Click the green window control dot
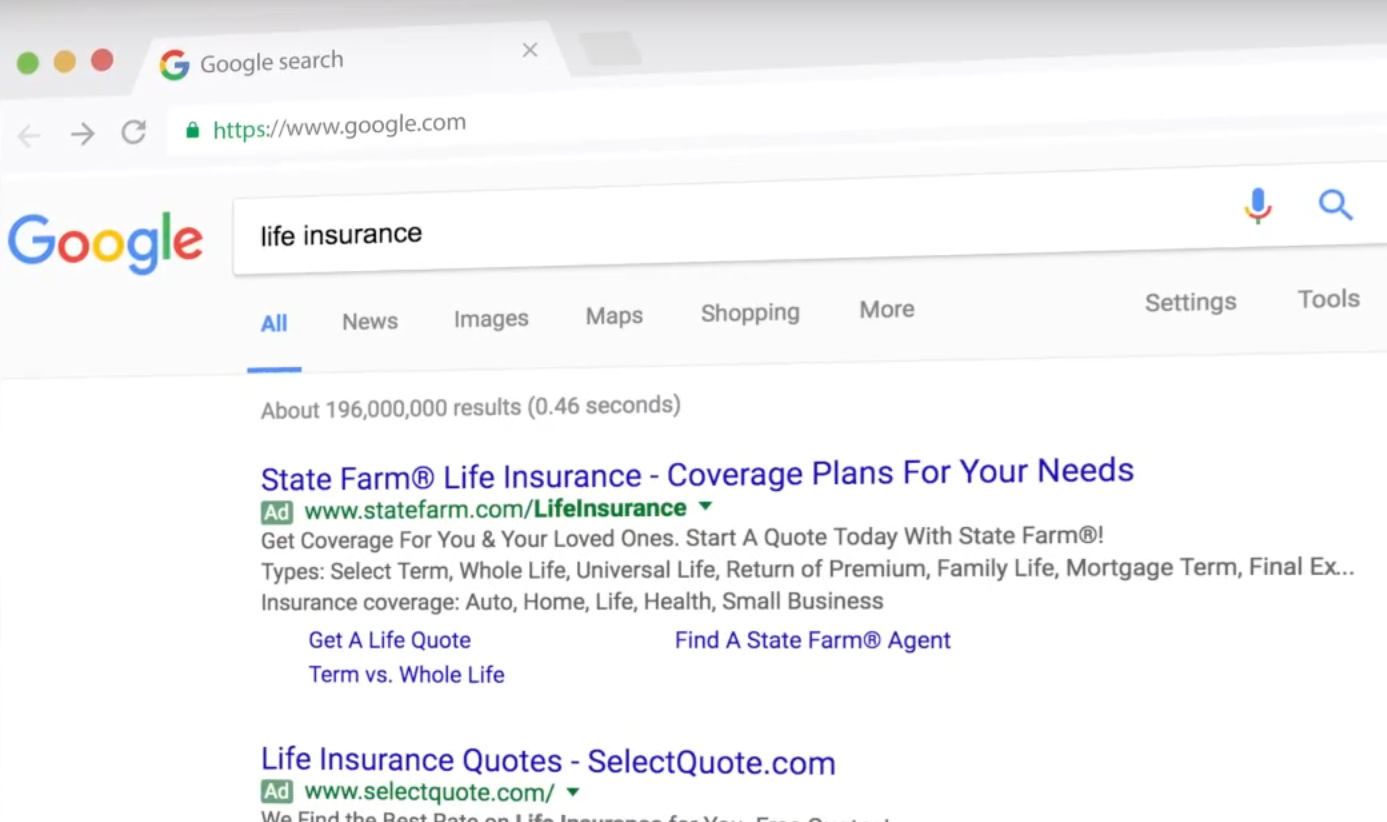Viewport: 1387px width, 822px height. tap(28, 64)
